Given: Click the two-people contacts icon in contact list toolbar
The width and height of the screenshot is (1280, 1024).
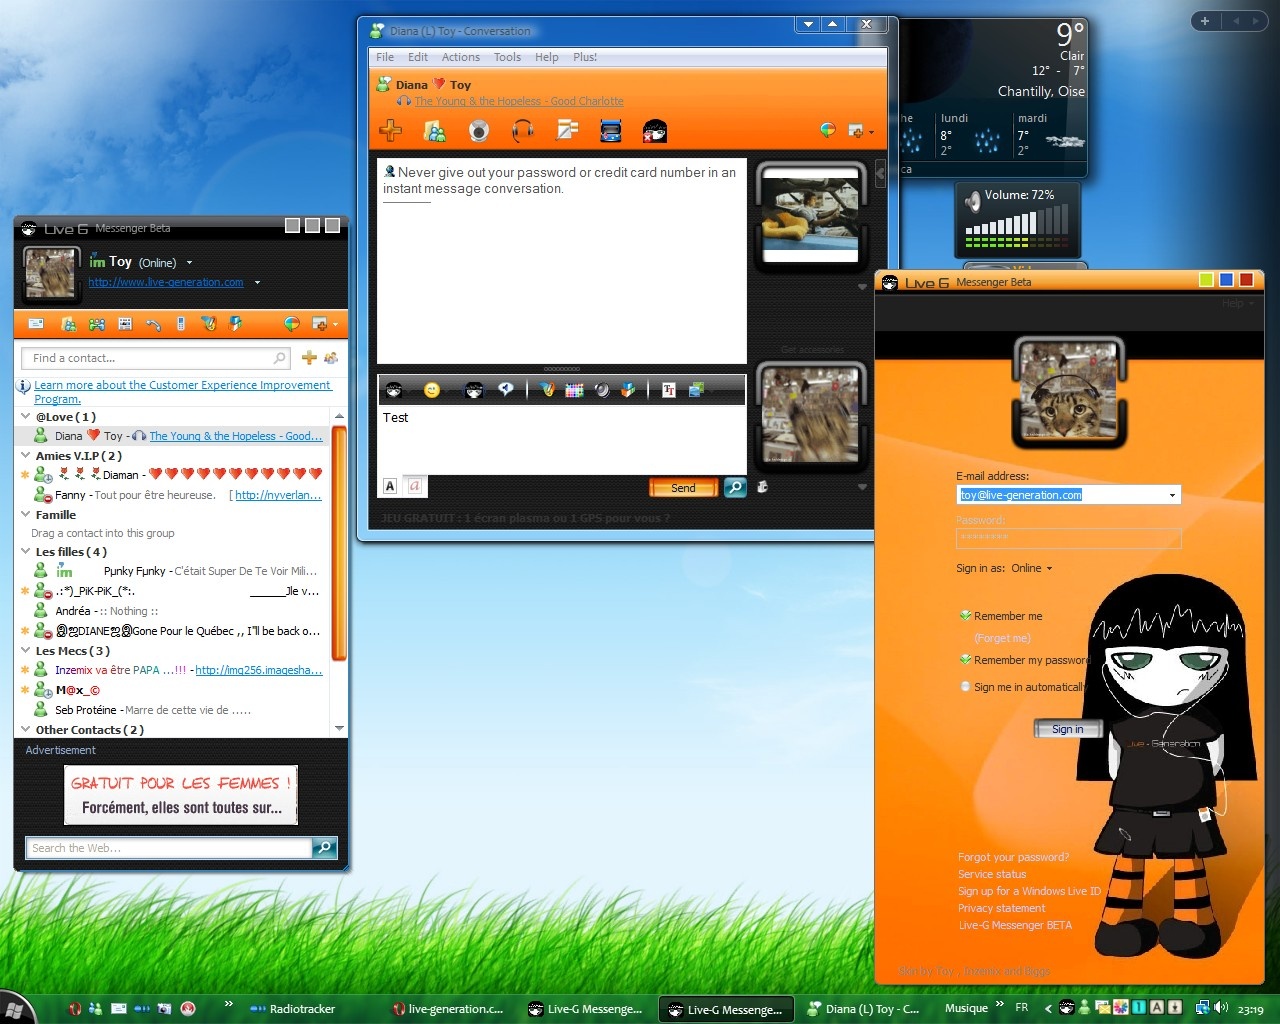Looking at the screenshot, I should coord(97,324).
